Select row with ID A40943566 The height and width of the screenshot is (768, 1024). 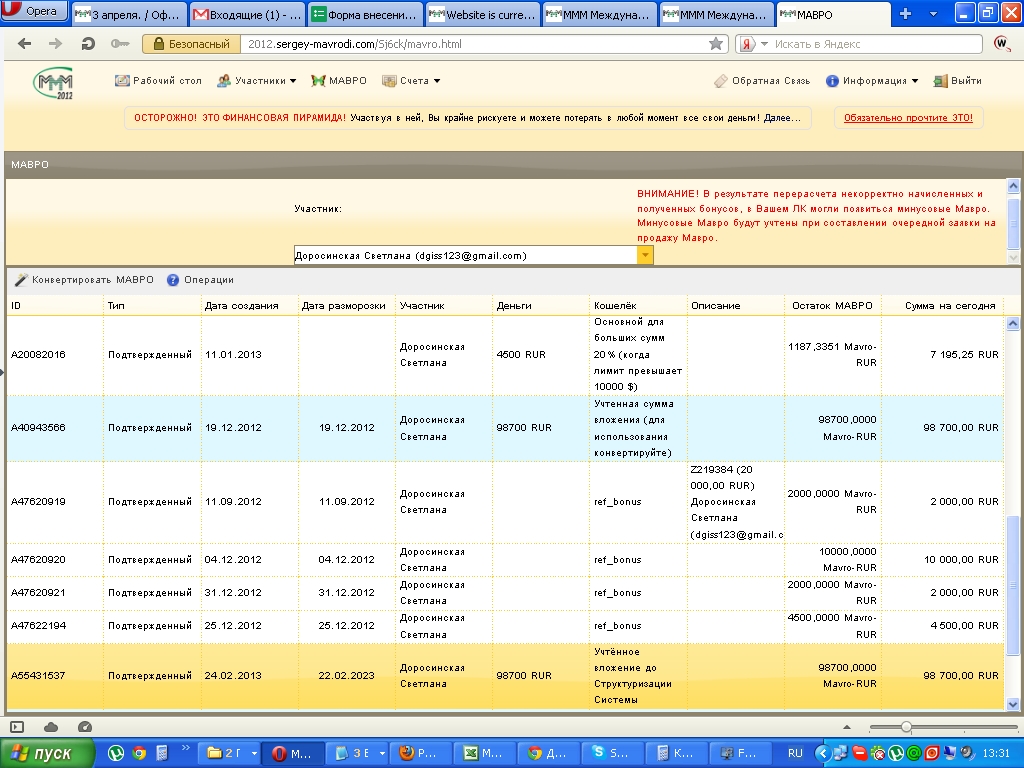(505, 428)
